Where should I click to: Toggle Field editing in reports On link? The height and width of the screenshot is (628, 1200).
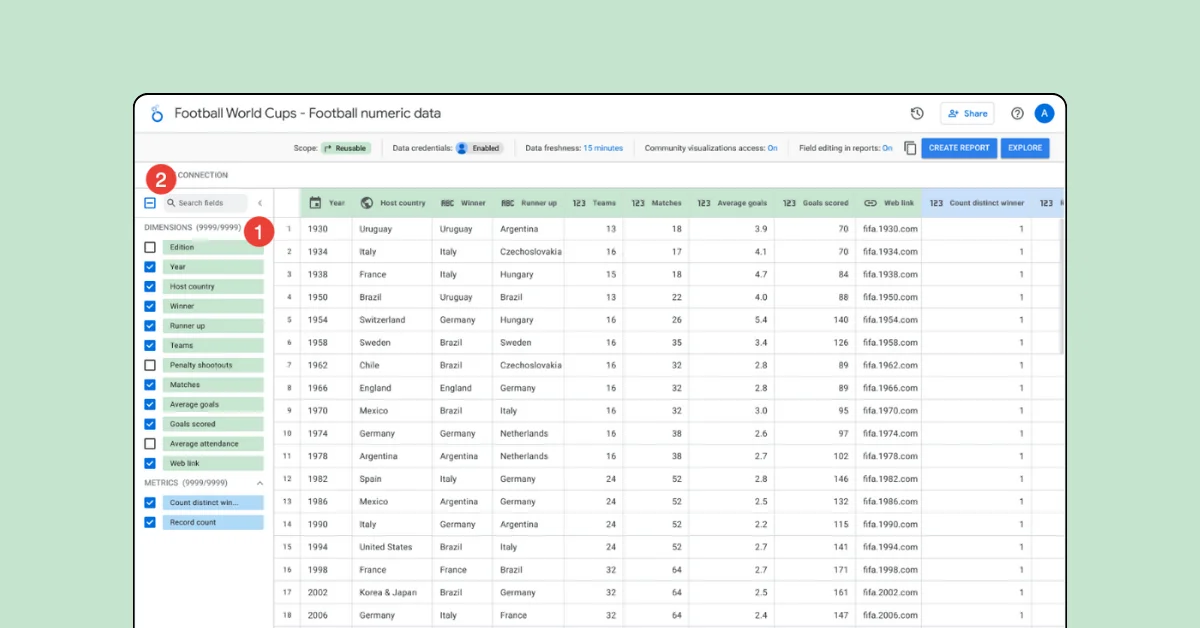[887, 148]
